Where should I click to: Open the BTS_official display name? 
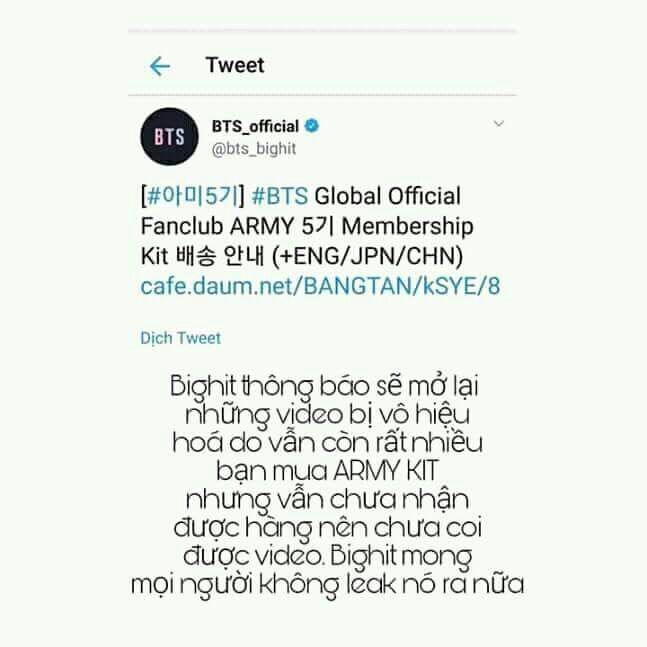255,127
